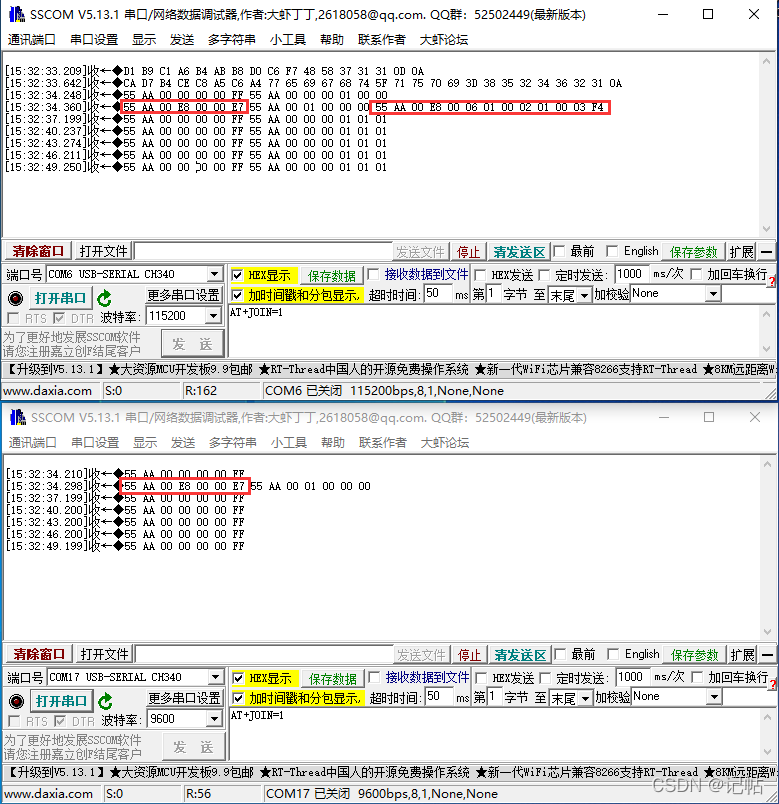The image size is (779, 804).
Task: Toggle RTS checkbox in top window
Action: [x=13, y=318]
